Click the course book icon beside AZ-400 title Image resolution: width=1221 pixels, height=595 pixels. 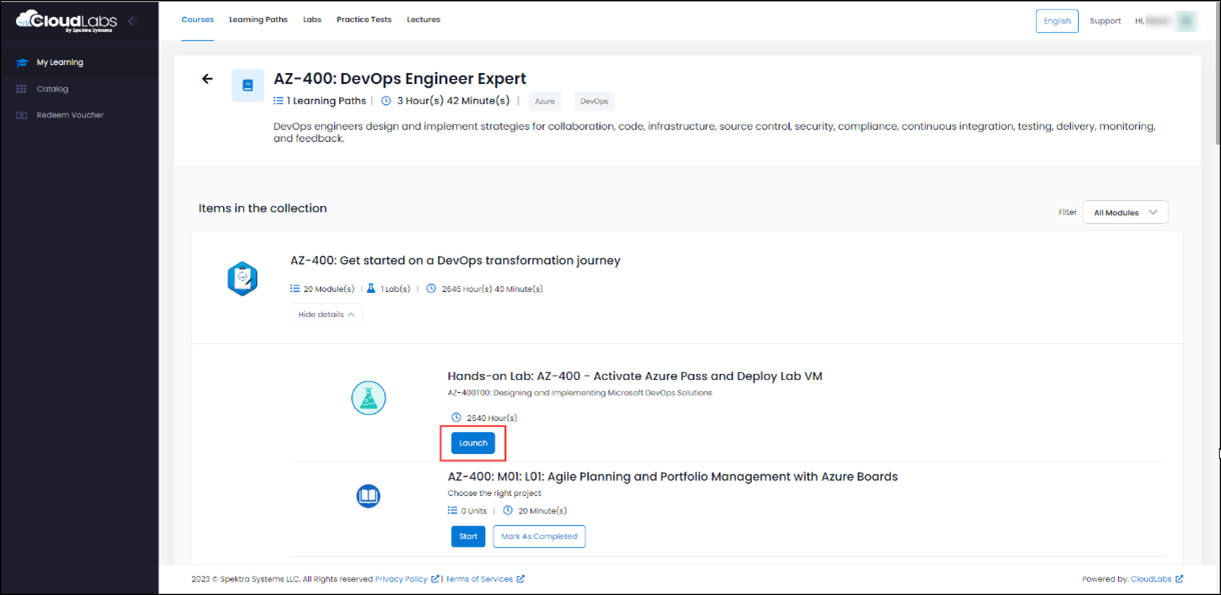tap(248, 86)
